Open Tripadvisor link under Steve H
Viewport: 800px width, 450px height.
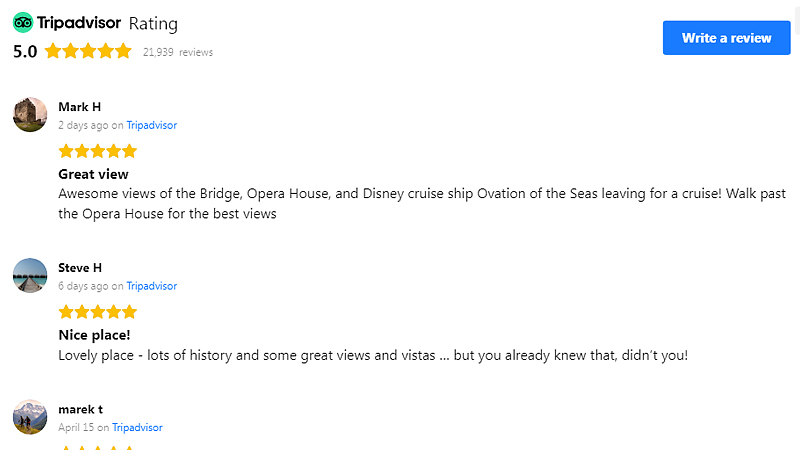coord(151,286)
